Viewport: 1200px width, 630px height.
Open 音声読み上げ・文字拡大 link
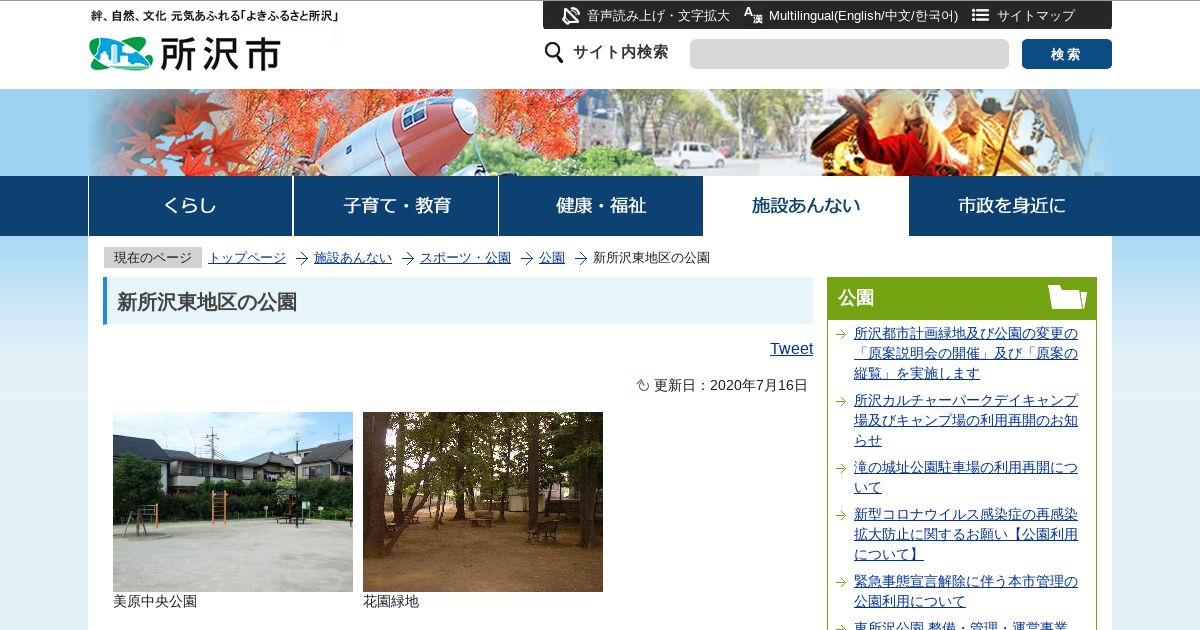658,16
